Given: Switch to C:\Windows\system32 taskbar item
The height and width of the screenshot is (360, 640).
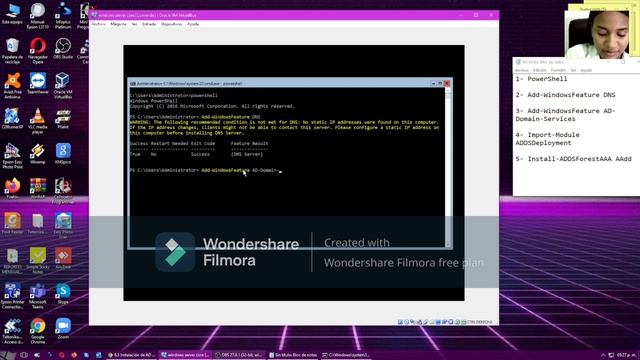Looking at the screenshot, I should pyautogui.click(x=346, y=355).
